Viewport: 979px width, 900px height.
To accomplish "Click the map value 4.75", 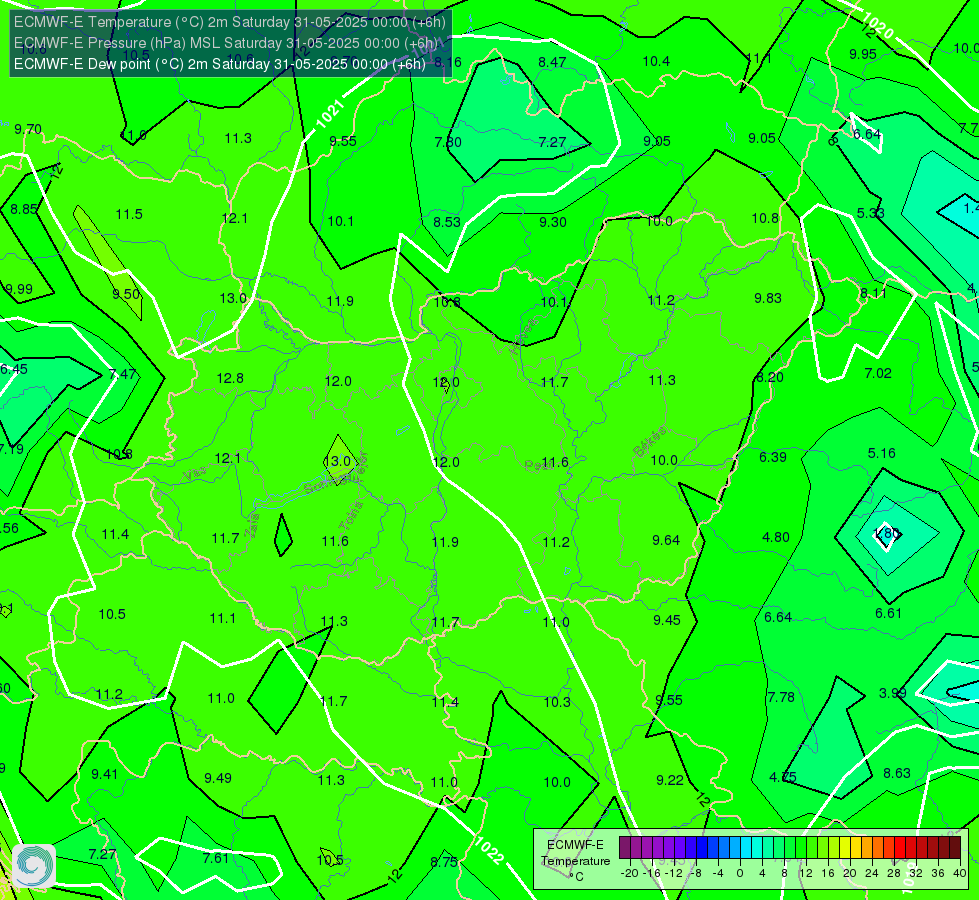I will pyautogui.click(x=783, y=778).
